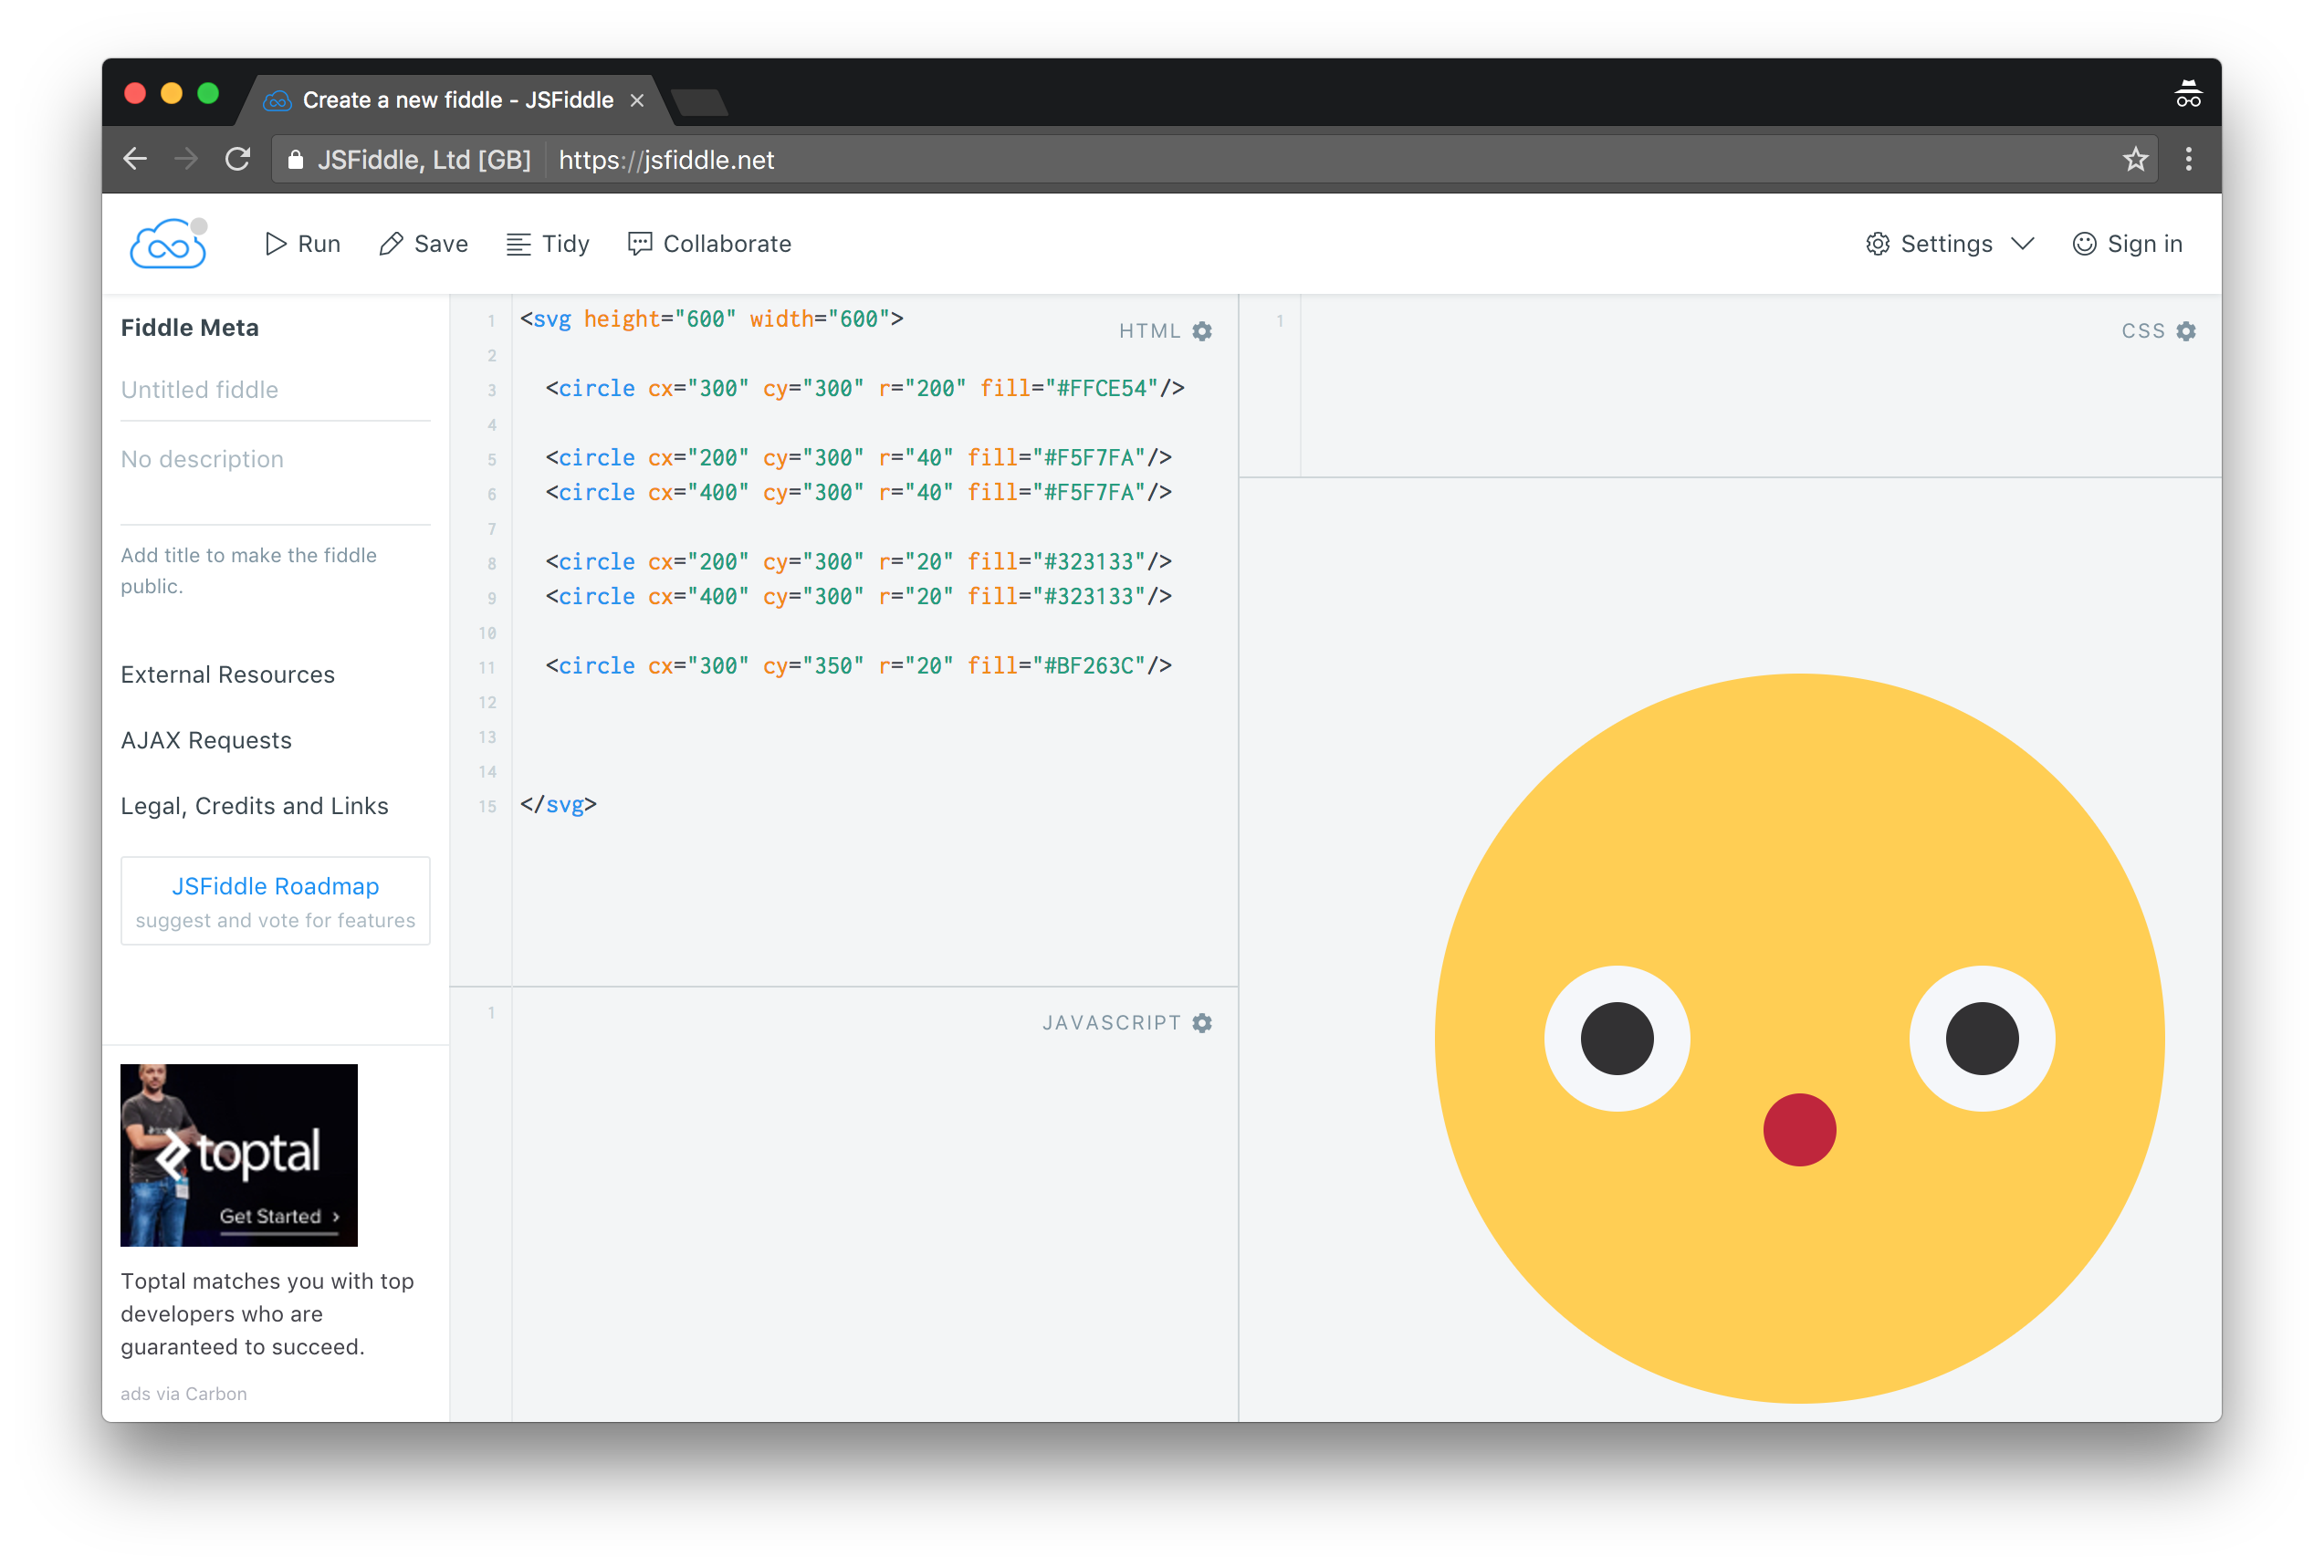Click the Toptal ad thumbnail
2324x1568 pixels.
(x=239, y=1155)
